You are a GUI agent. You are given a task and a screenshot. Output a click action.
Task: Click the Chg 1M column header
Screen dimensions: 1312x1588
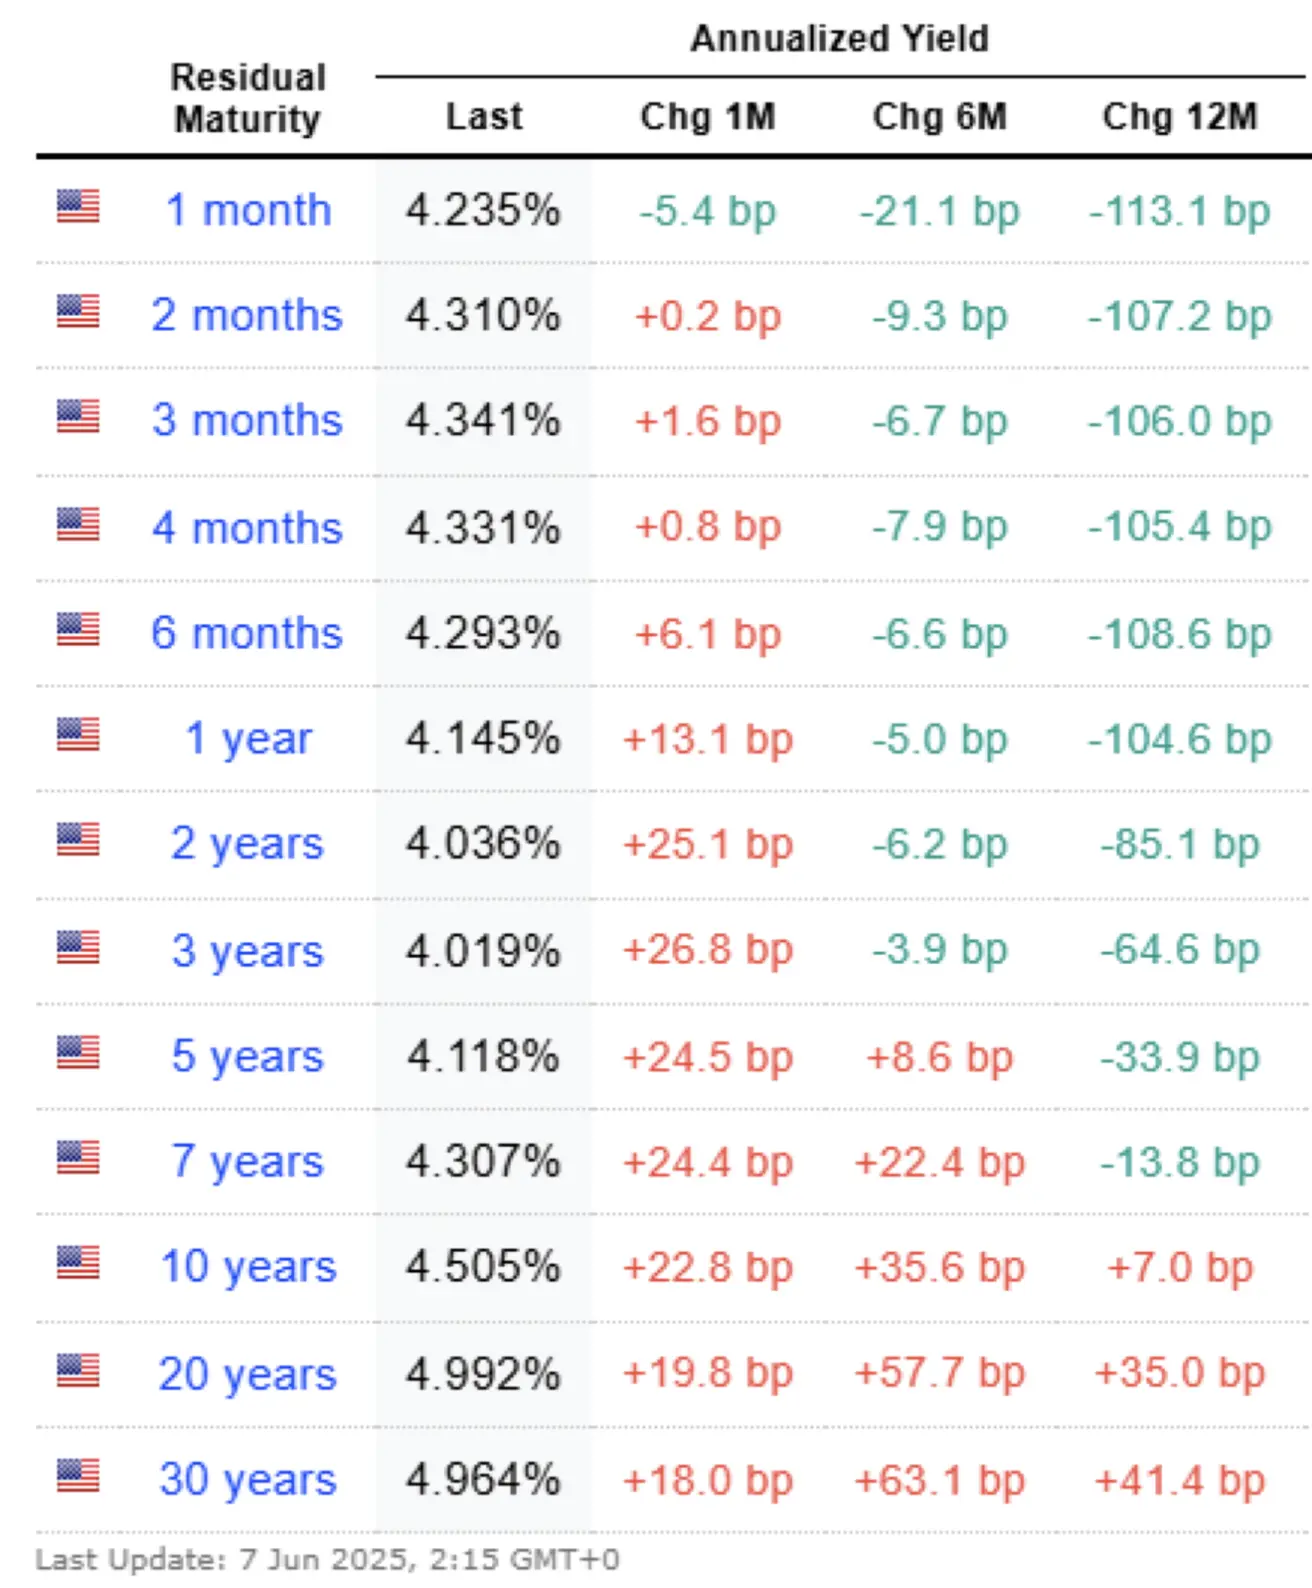coord(708,116)
